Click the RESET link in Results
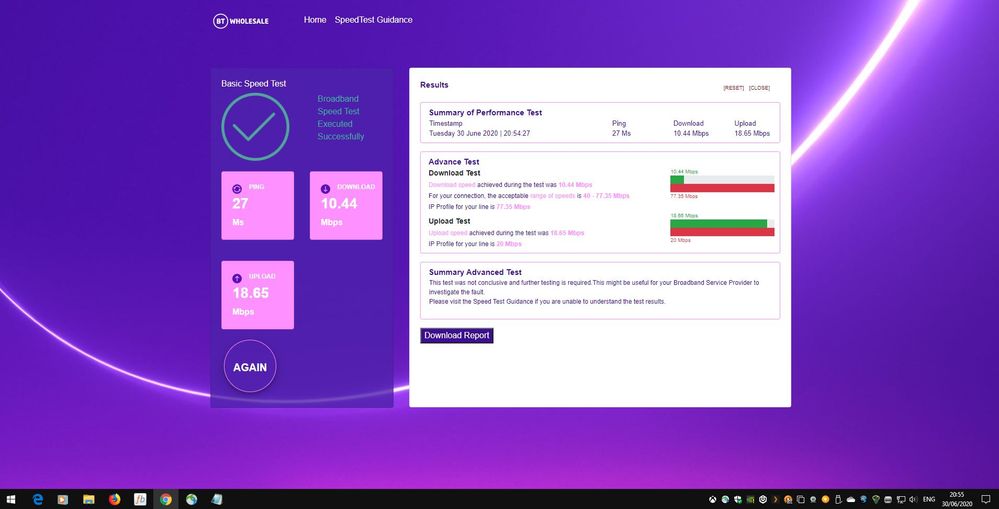This screenshot has width=999, height=509. (733, 88)
